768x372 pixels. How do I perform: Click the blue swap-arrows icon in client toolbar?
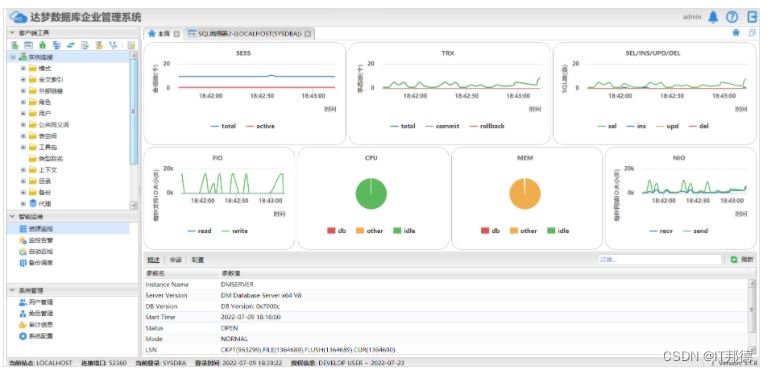pos(71,45)
